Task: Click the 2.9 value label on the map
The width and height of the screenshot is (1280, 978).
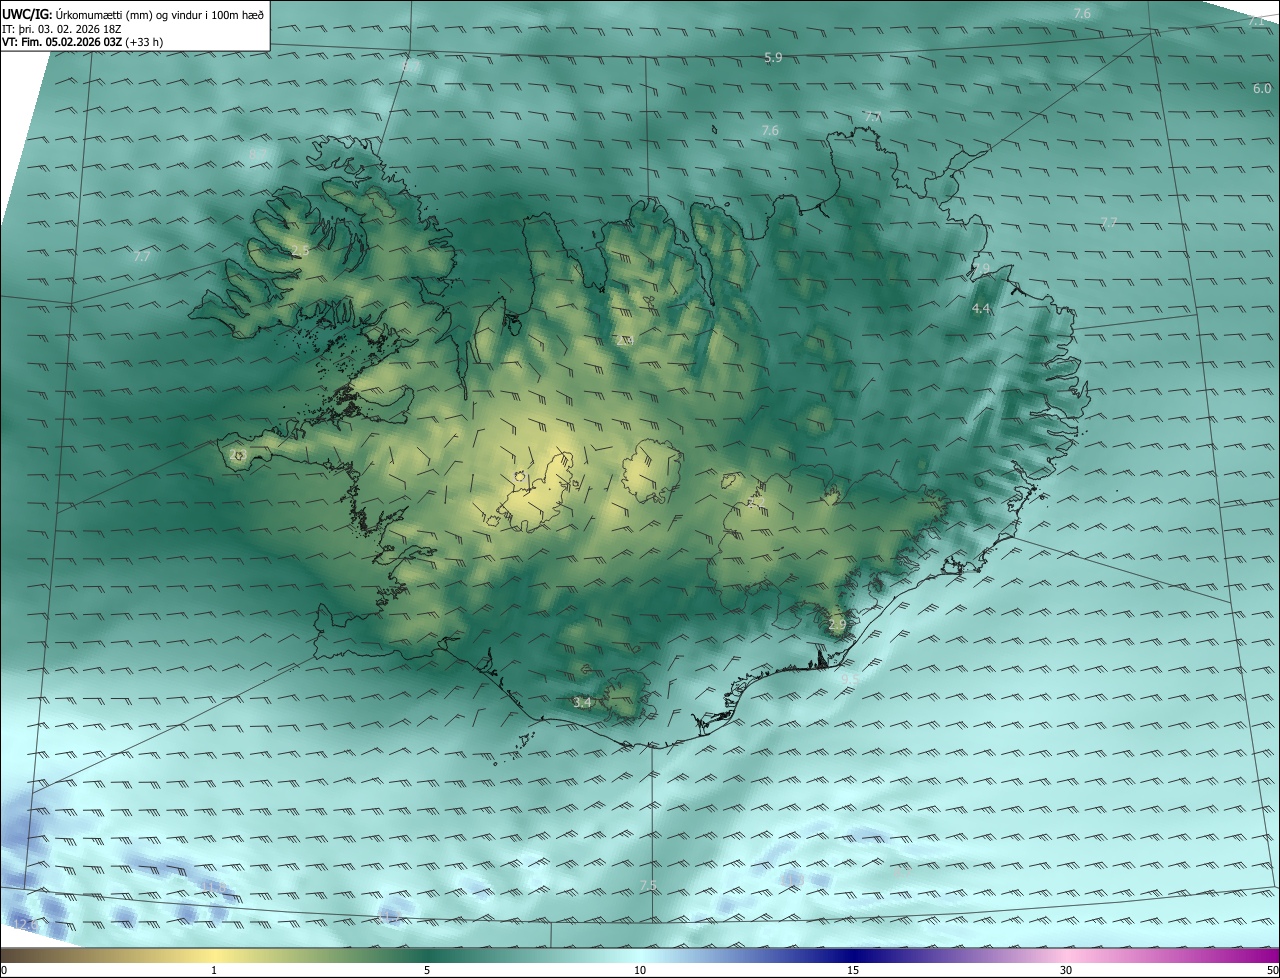Action: tap(837, 624)
